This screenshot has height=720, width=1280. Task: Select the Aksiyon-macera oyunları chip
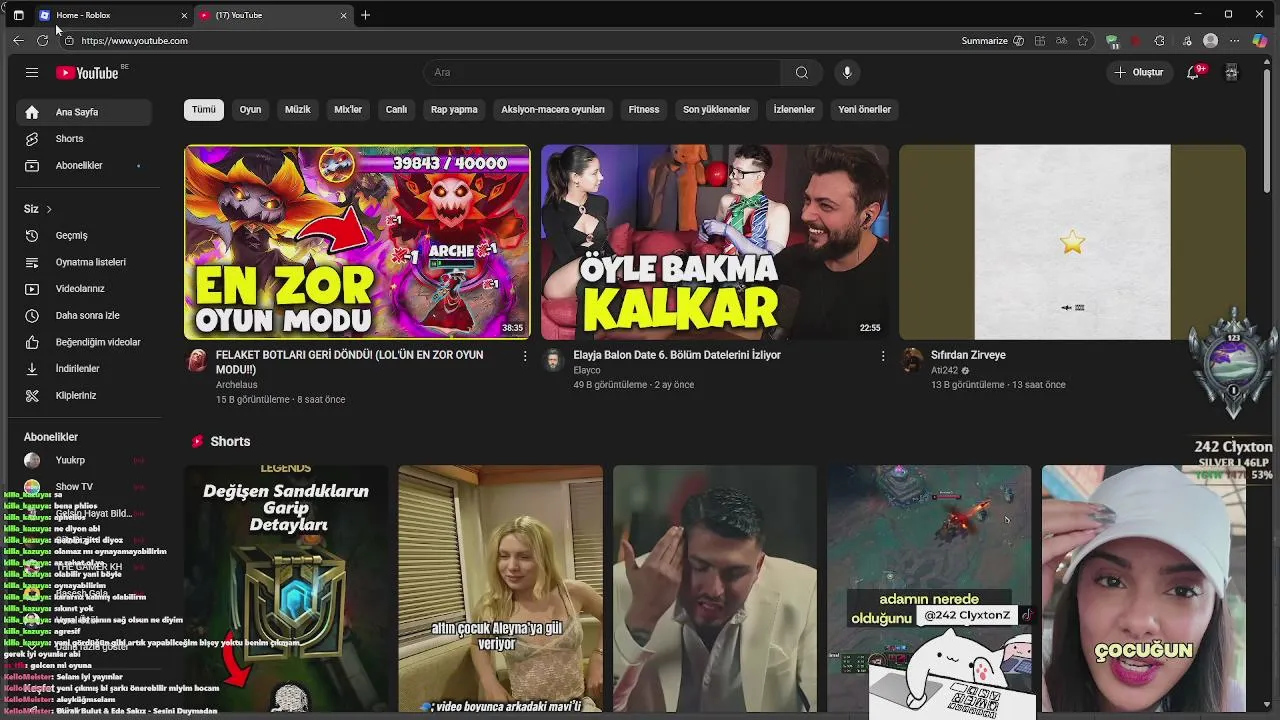553,109
